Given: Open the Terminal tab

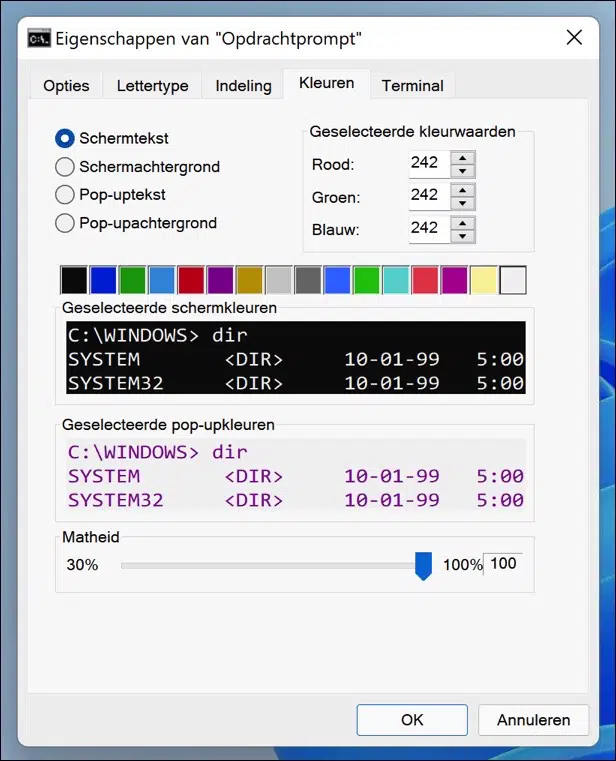Looking at the screenshot, I should pyautogui.click(x=413, y=86).
